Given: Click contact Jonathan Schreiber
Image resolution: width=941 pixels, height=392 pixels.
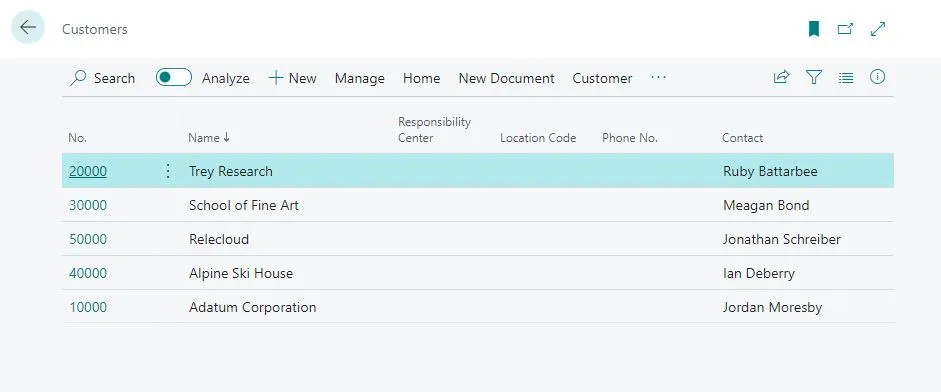Looking at the screenshot, I should tap(781, 239).
